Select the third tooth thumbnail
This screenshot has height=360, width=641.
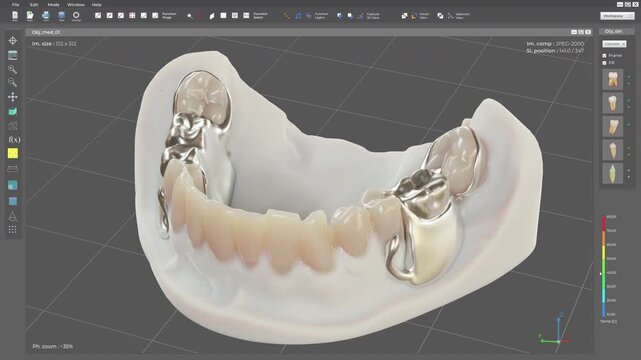click(613, 126)
